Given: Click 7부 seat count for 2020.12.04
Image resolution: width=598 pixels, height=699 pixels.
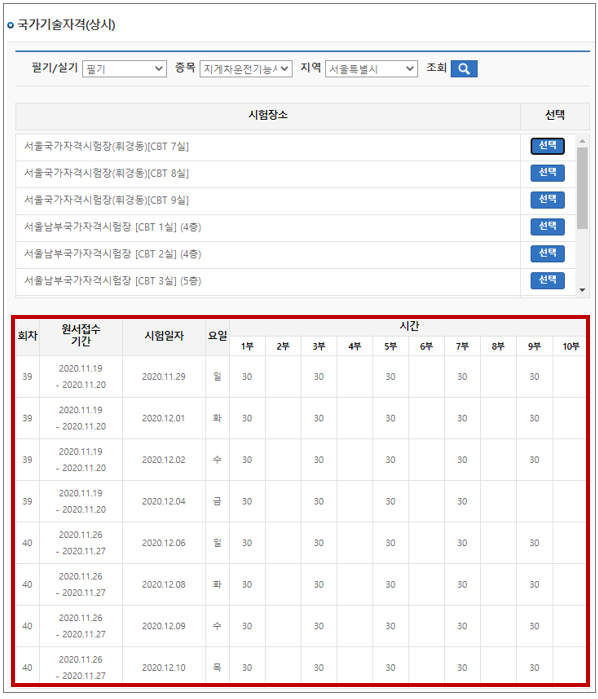Looking at the screenshot, I should (462, 502).
